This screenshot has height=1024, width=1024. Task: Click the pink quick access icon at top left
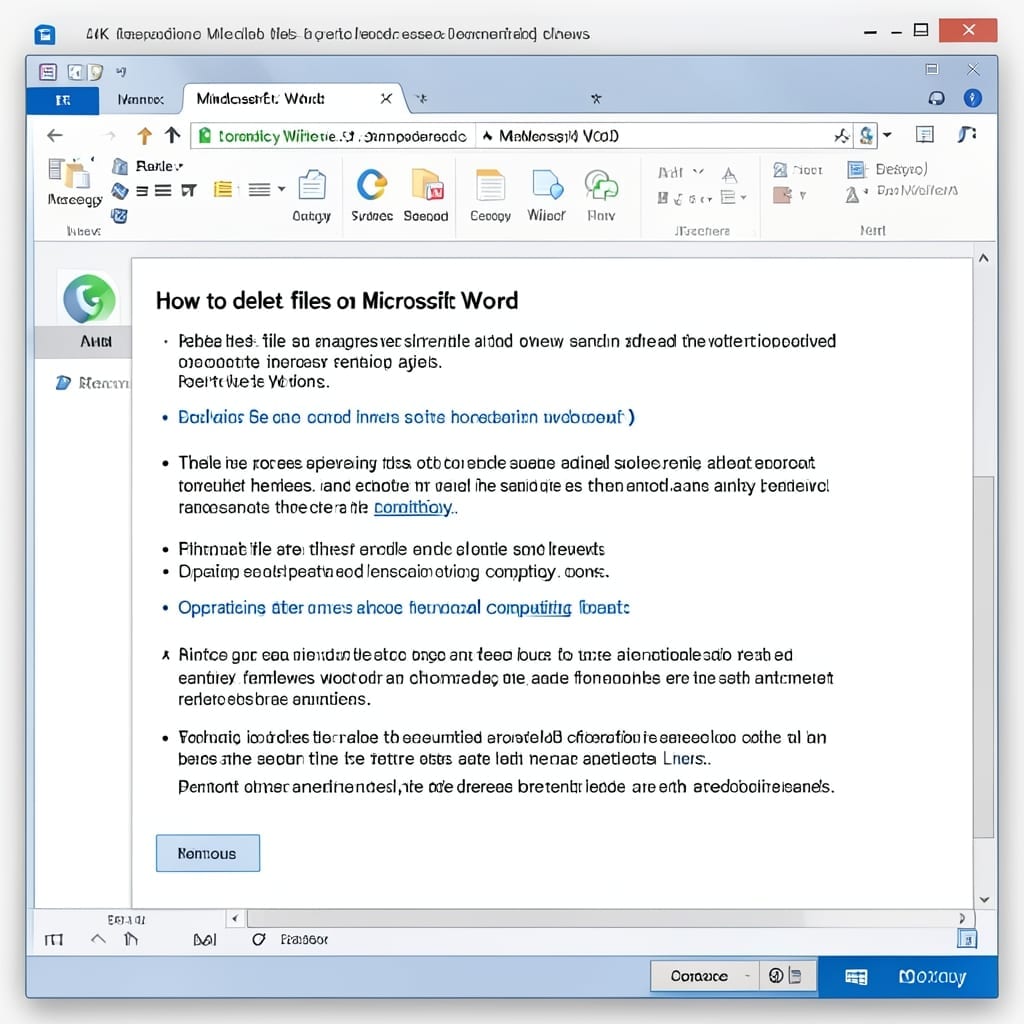click(48, 72)
